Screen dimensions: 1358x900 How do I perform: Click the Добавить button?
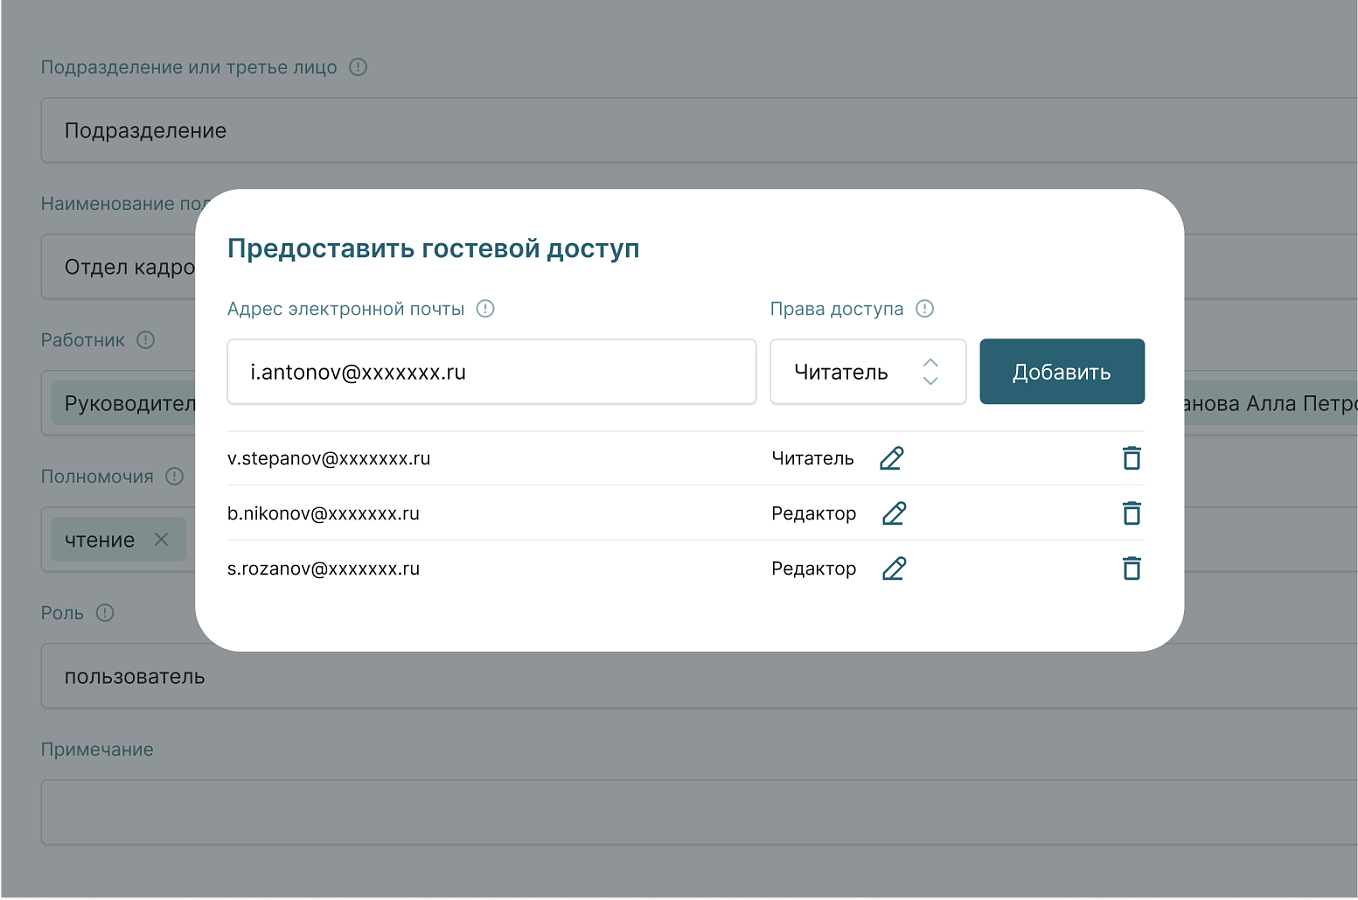1062,372
